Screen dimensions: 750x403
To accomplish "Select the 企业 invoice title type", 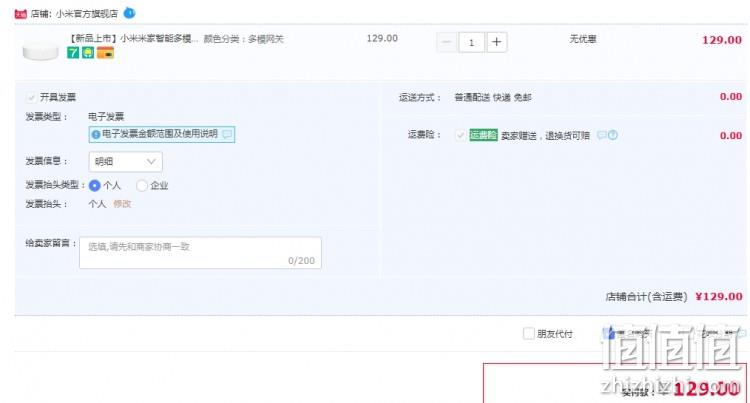I will pos(142,185).
